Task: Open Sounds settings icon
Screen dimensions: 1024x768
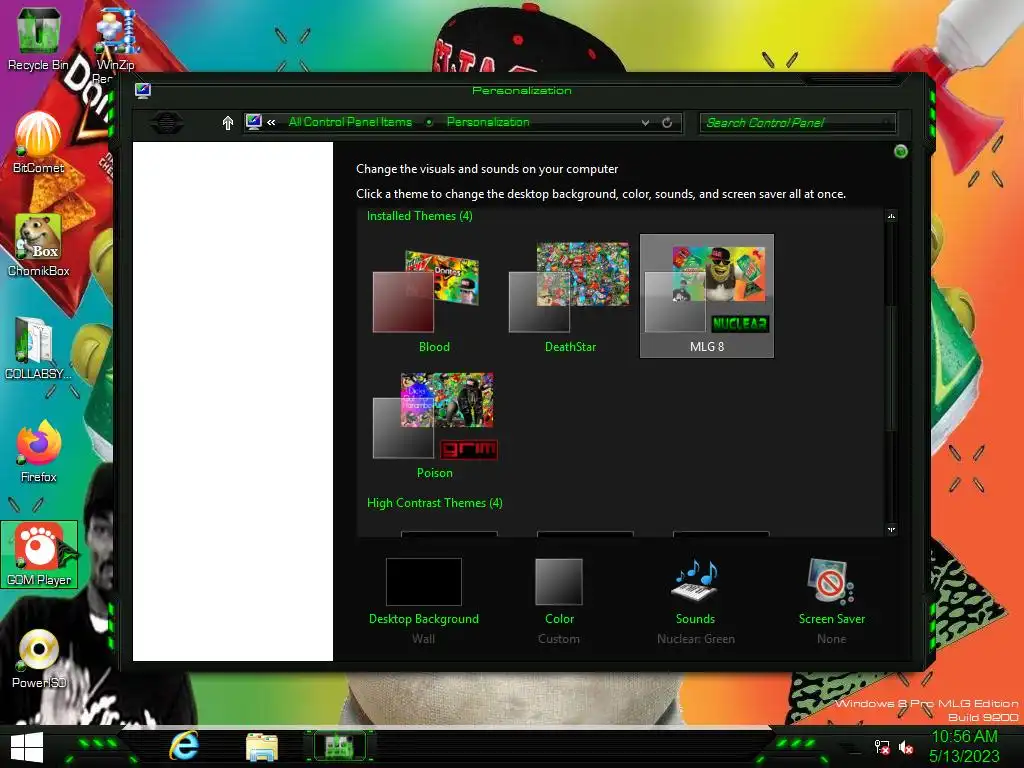Action: point(696,581)
